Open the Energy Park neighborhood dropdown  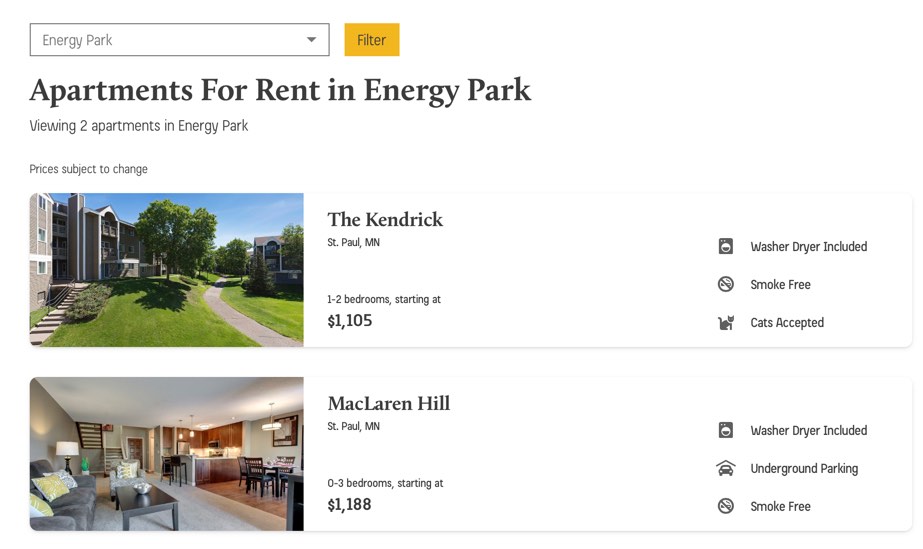[x=180, y=40]
